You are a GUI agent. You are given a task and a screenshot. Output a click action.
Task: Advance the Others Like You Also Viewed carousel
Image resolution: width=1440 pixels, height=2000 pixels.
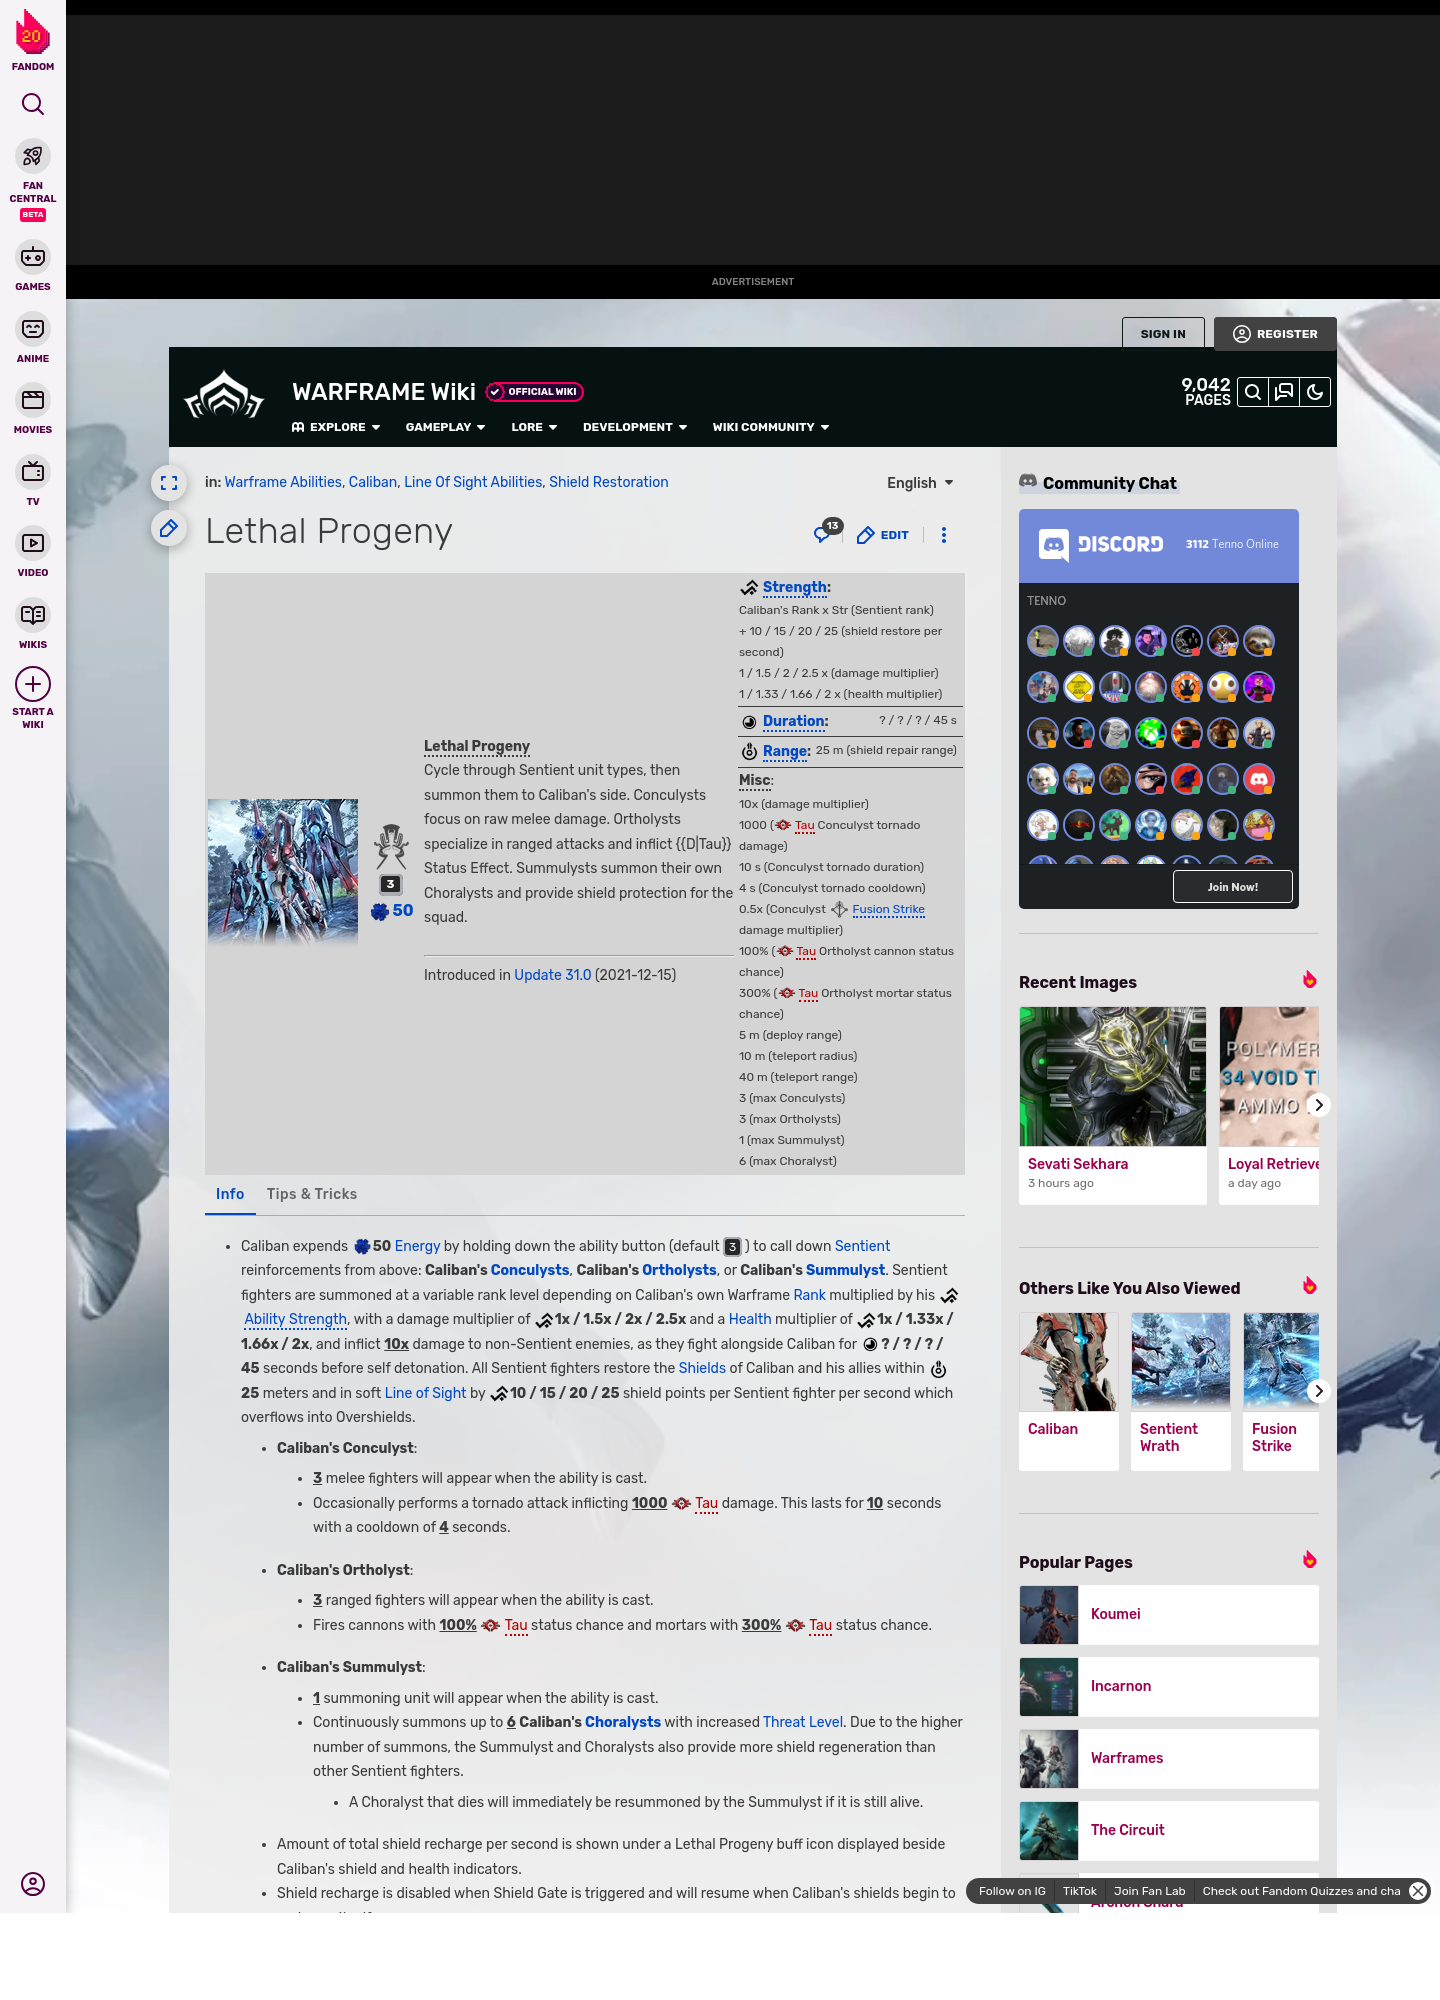(x=1319, y=1391)
